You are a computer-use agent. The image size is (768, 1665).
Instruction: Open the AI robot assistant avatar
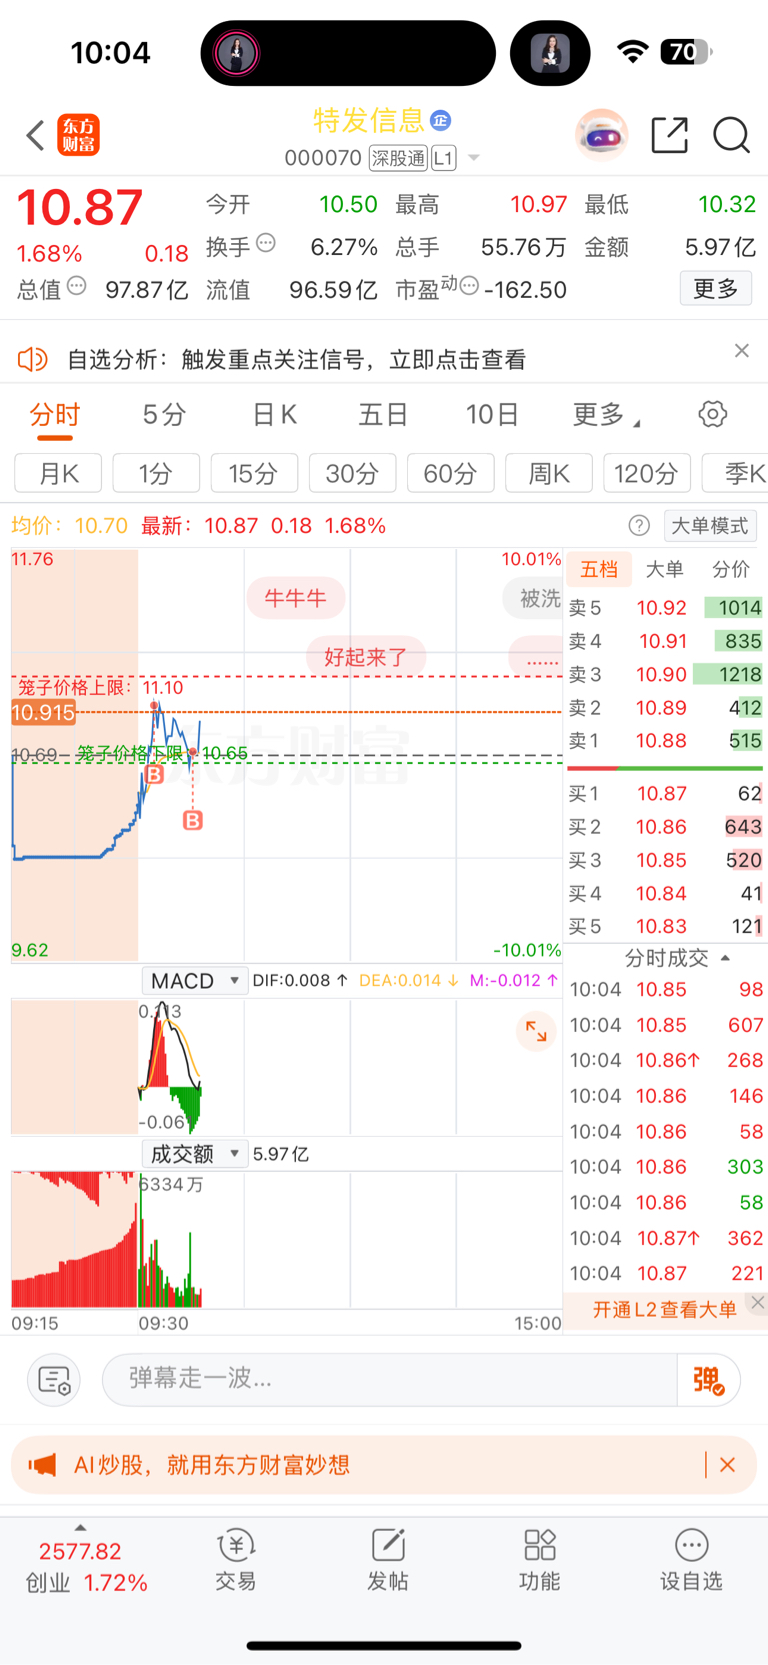coord(601,134)
